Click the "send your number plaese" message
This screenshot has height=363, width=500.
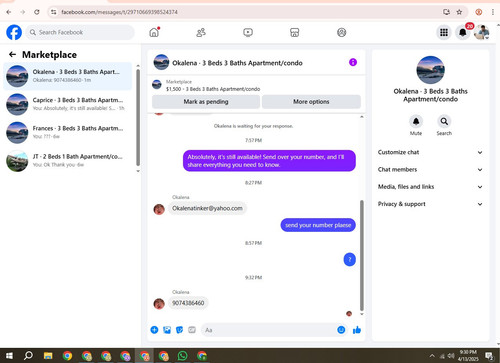point(318,225)
